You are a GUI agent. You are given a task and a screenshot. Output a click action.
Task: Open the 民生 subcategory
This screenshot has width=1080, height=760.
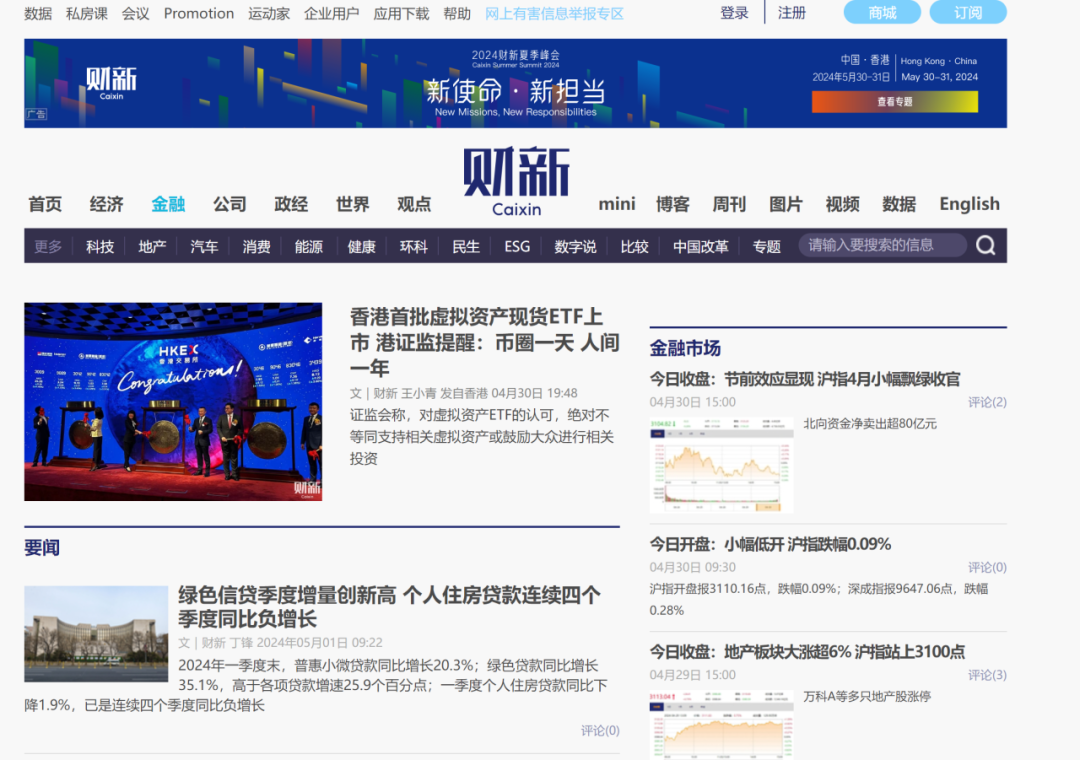click(466, 246)
